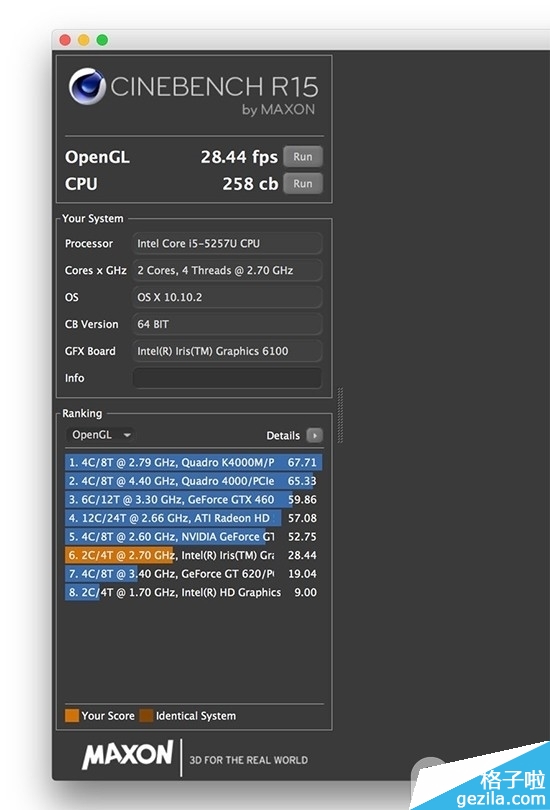550x810 pixels.
Task: Close the window with red button
Action: (65, 40)
